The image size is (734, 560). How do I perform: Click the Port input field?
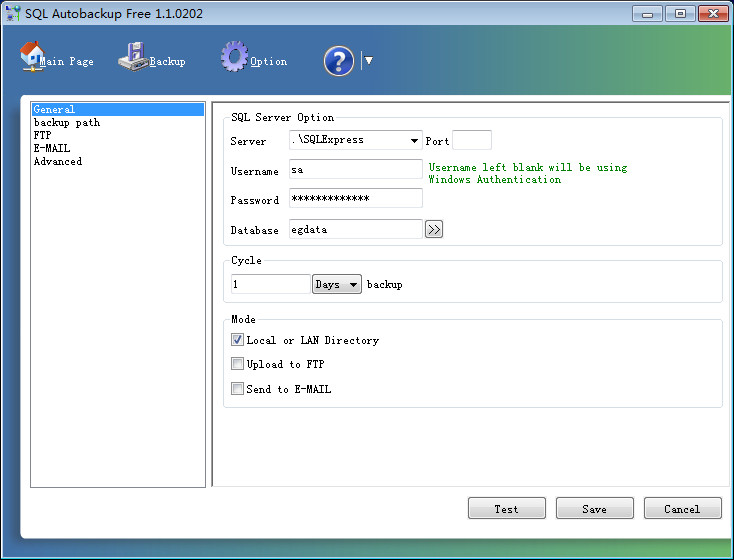coord(472,140)
